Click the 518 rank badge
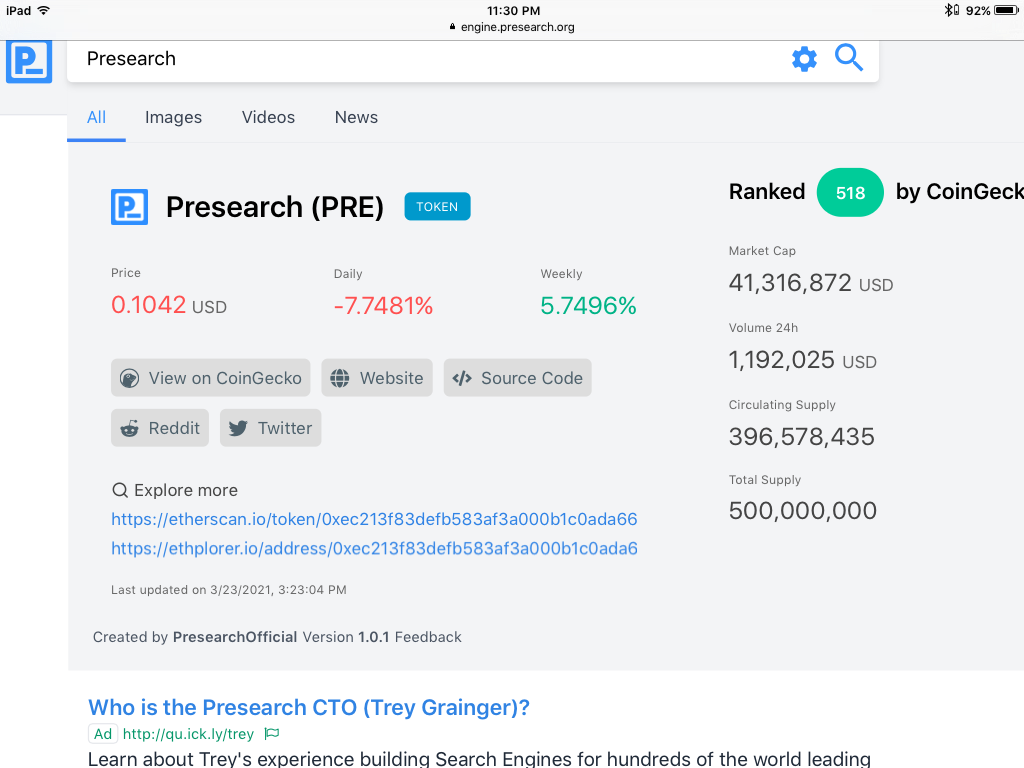Viewport: 1024px width, 768px height. click(850, 193)
